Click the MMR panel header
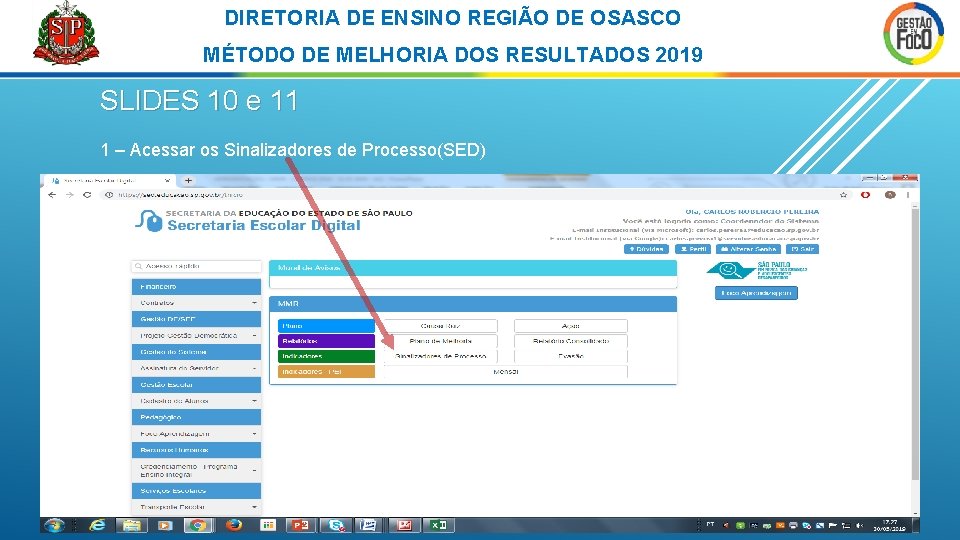Screen dimensions: 960x540 coord(473,304)
